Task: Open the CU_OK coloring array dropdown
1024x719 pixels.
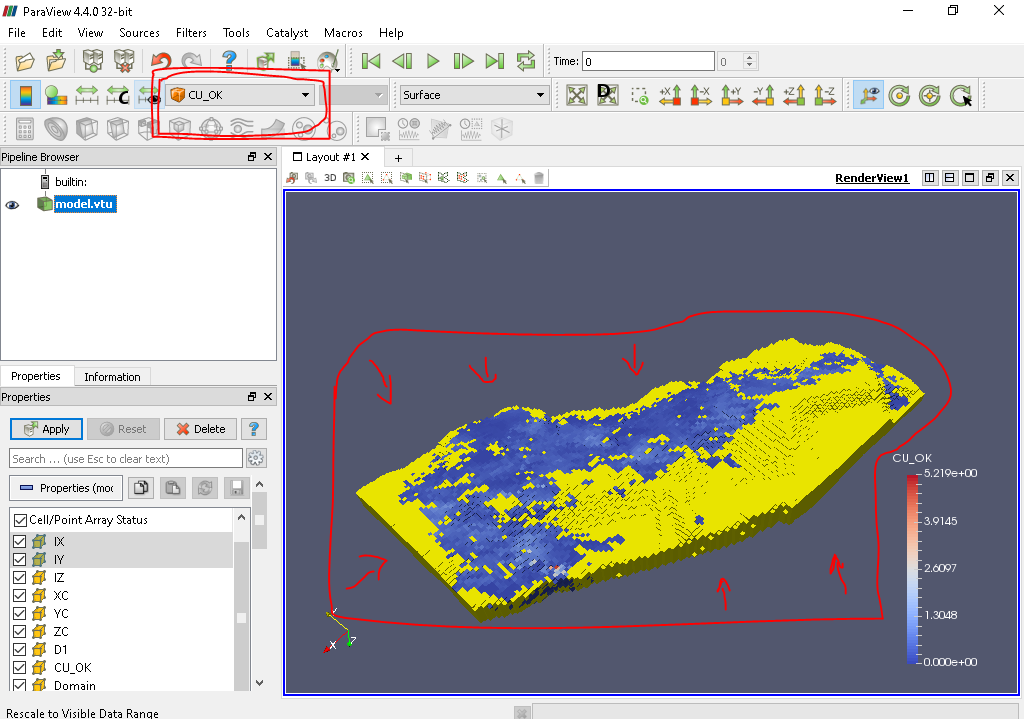Action: pos(240,95)
